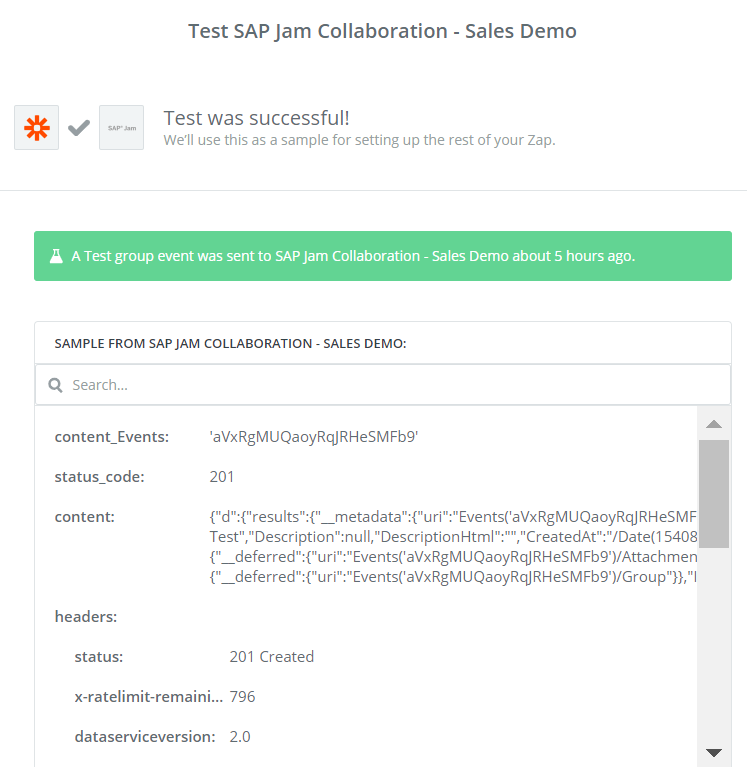Select the content_Events label
Image resolution: width=747 pixels, height=767 pixels.
click(112, 437)
